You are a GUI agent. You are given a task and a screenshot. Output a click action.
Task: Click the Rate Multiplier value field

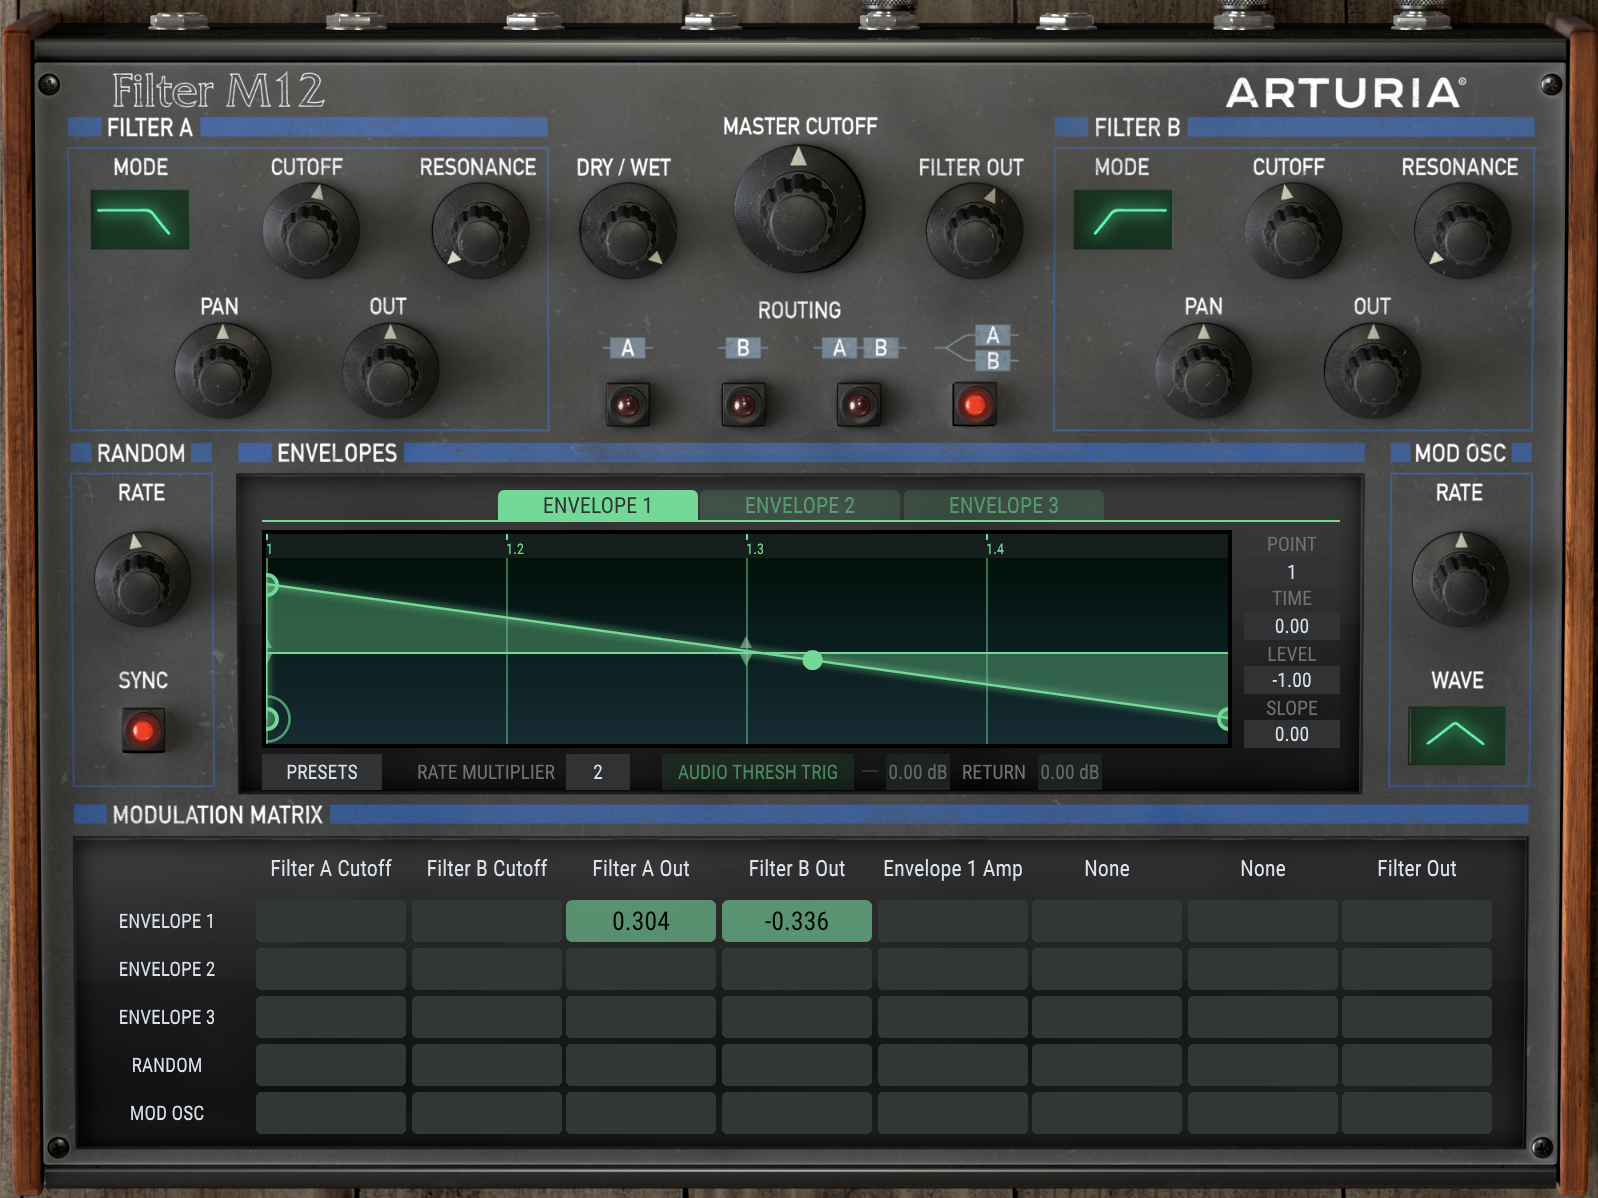[x=597, y=772]
